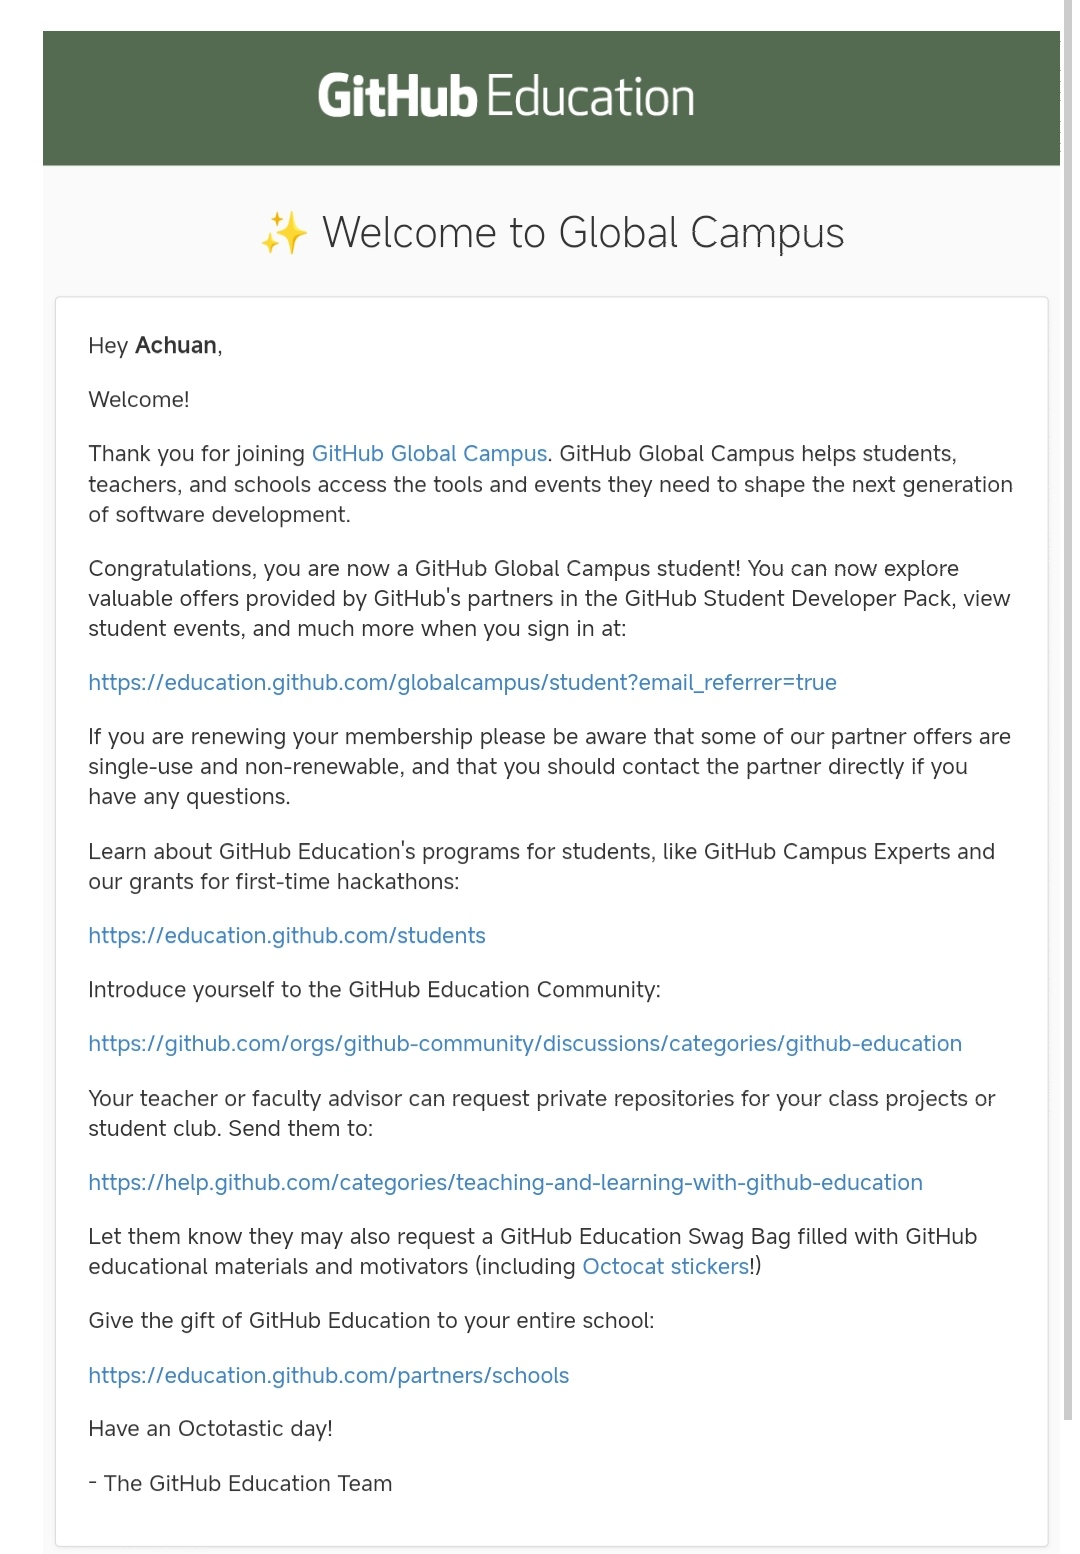This screenshot has width=1080, height=1554.
Task: Click the "Welcome to Global Campus" heading
Action: point(582,234)
